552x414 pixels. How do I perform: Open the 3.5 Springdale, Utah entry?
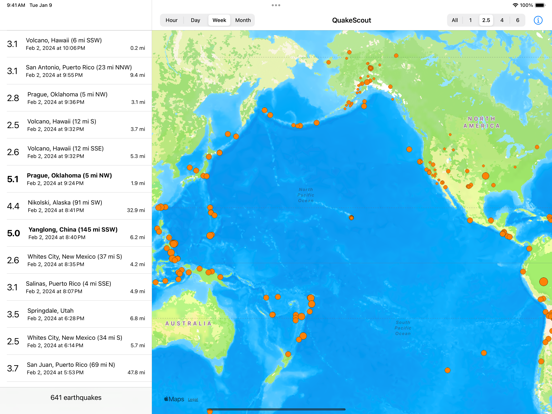[76, 314]
